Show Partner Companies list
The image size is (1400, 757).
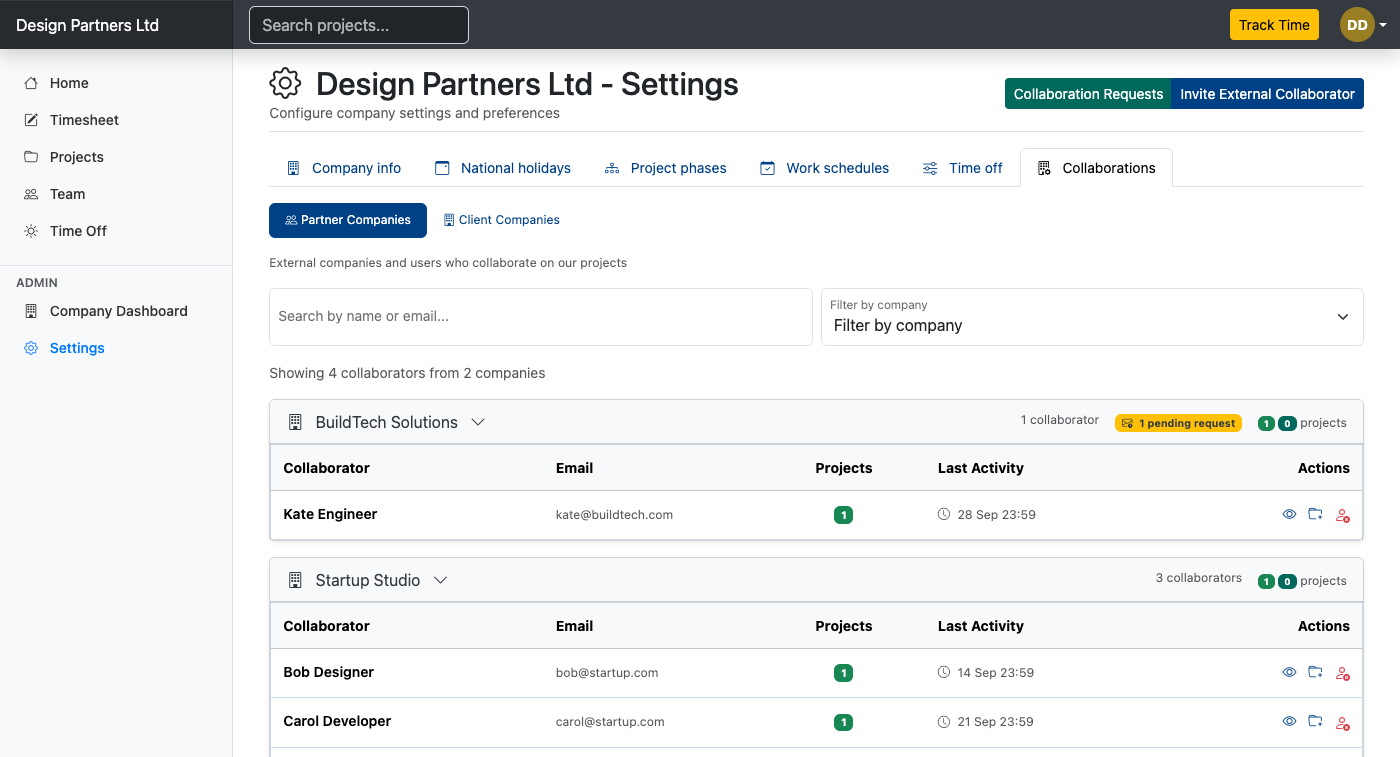(x=348, y=220)
